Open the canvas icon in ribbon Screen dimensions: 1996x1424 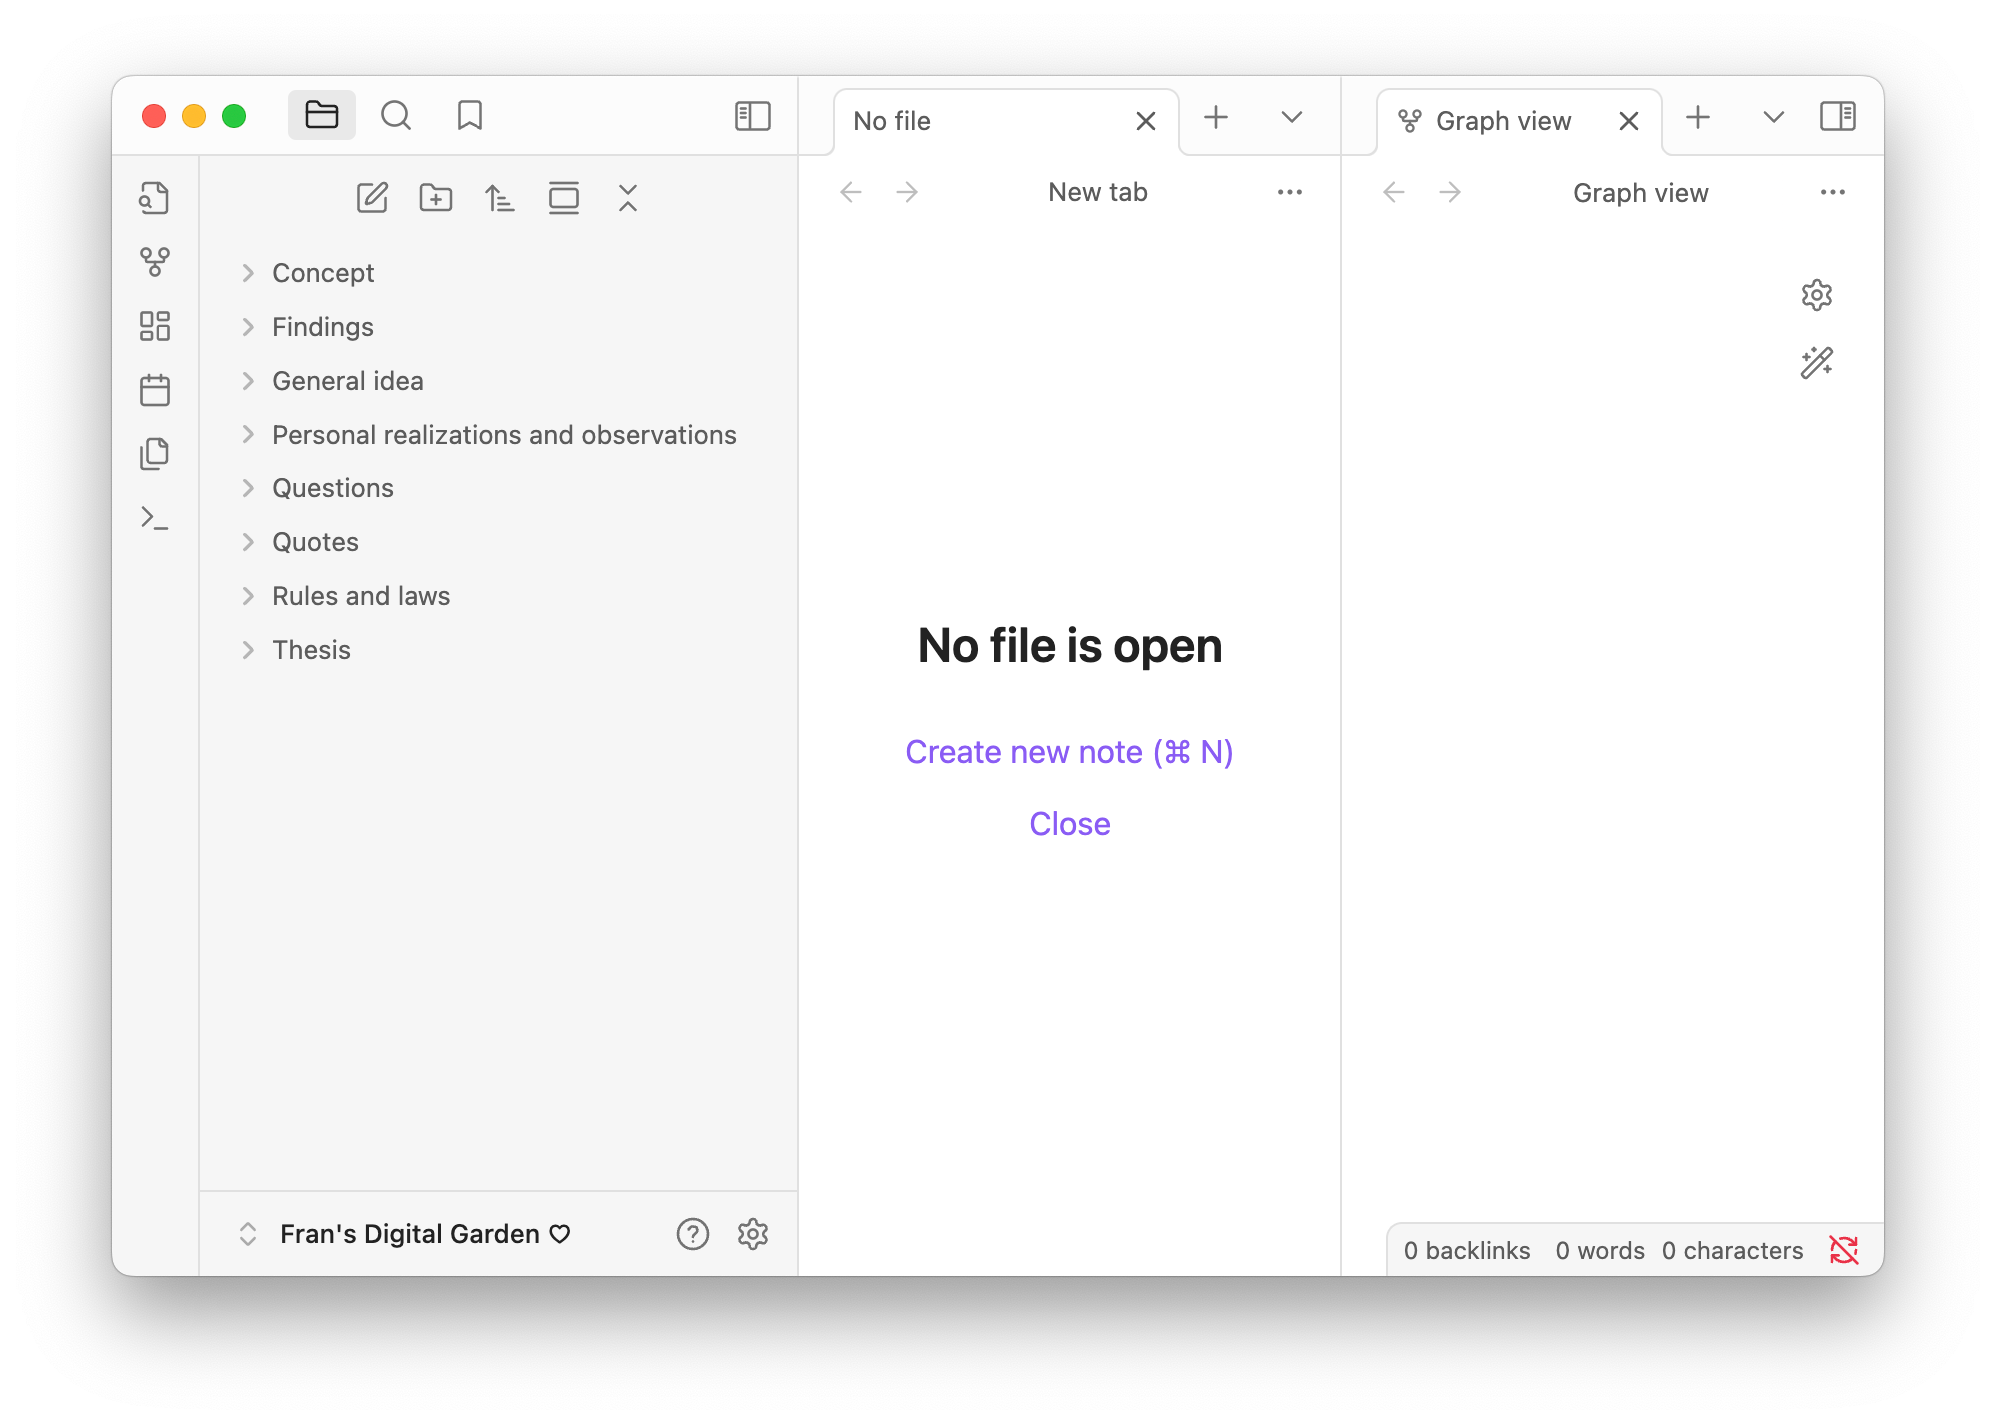[x=154, y=326]
